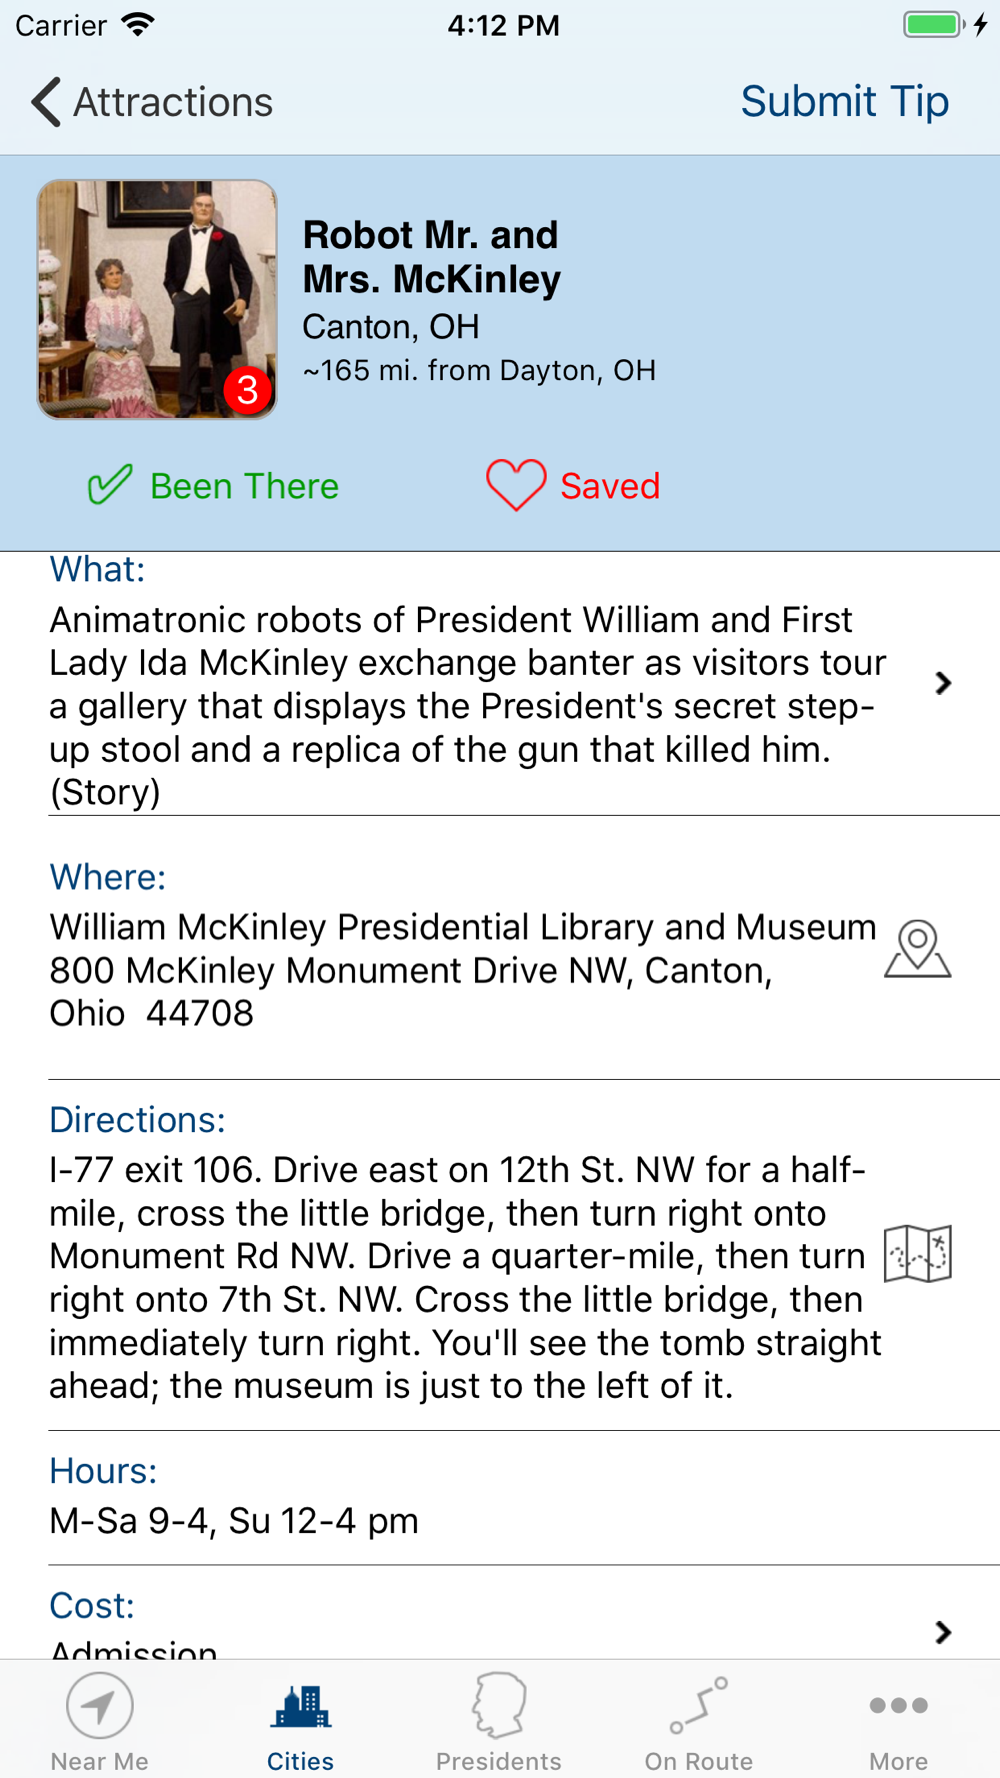Viewport: 1000px width, 1778px height.
Task: Tap the map pin icon beside the address
Action: [917, 948]
